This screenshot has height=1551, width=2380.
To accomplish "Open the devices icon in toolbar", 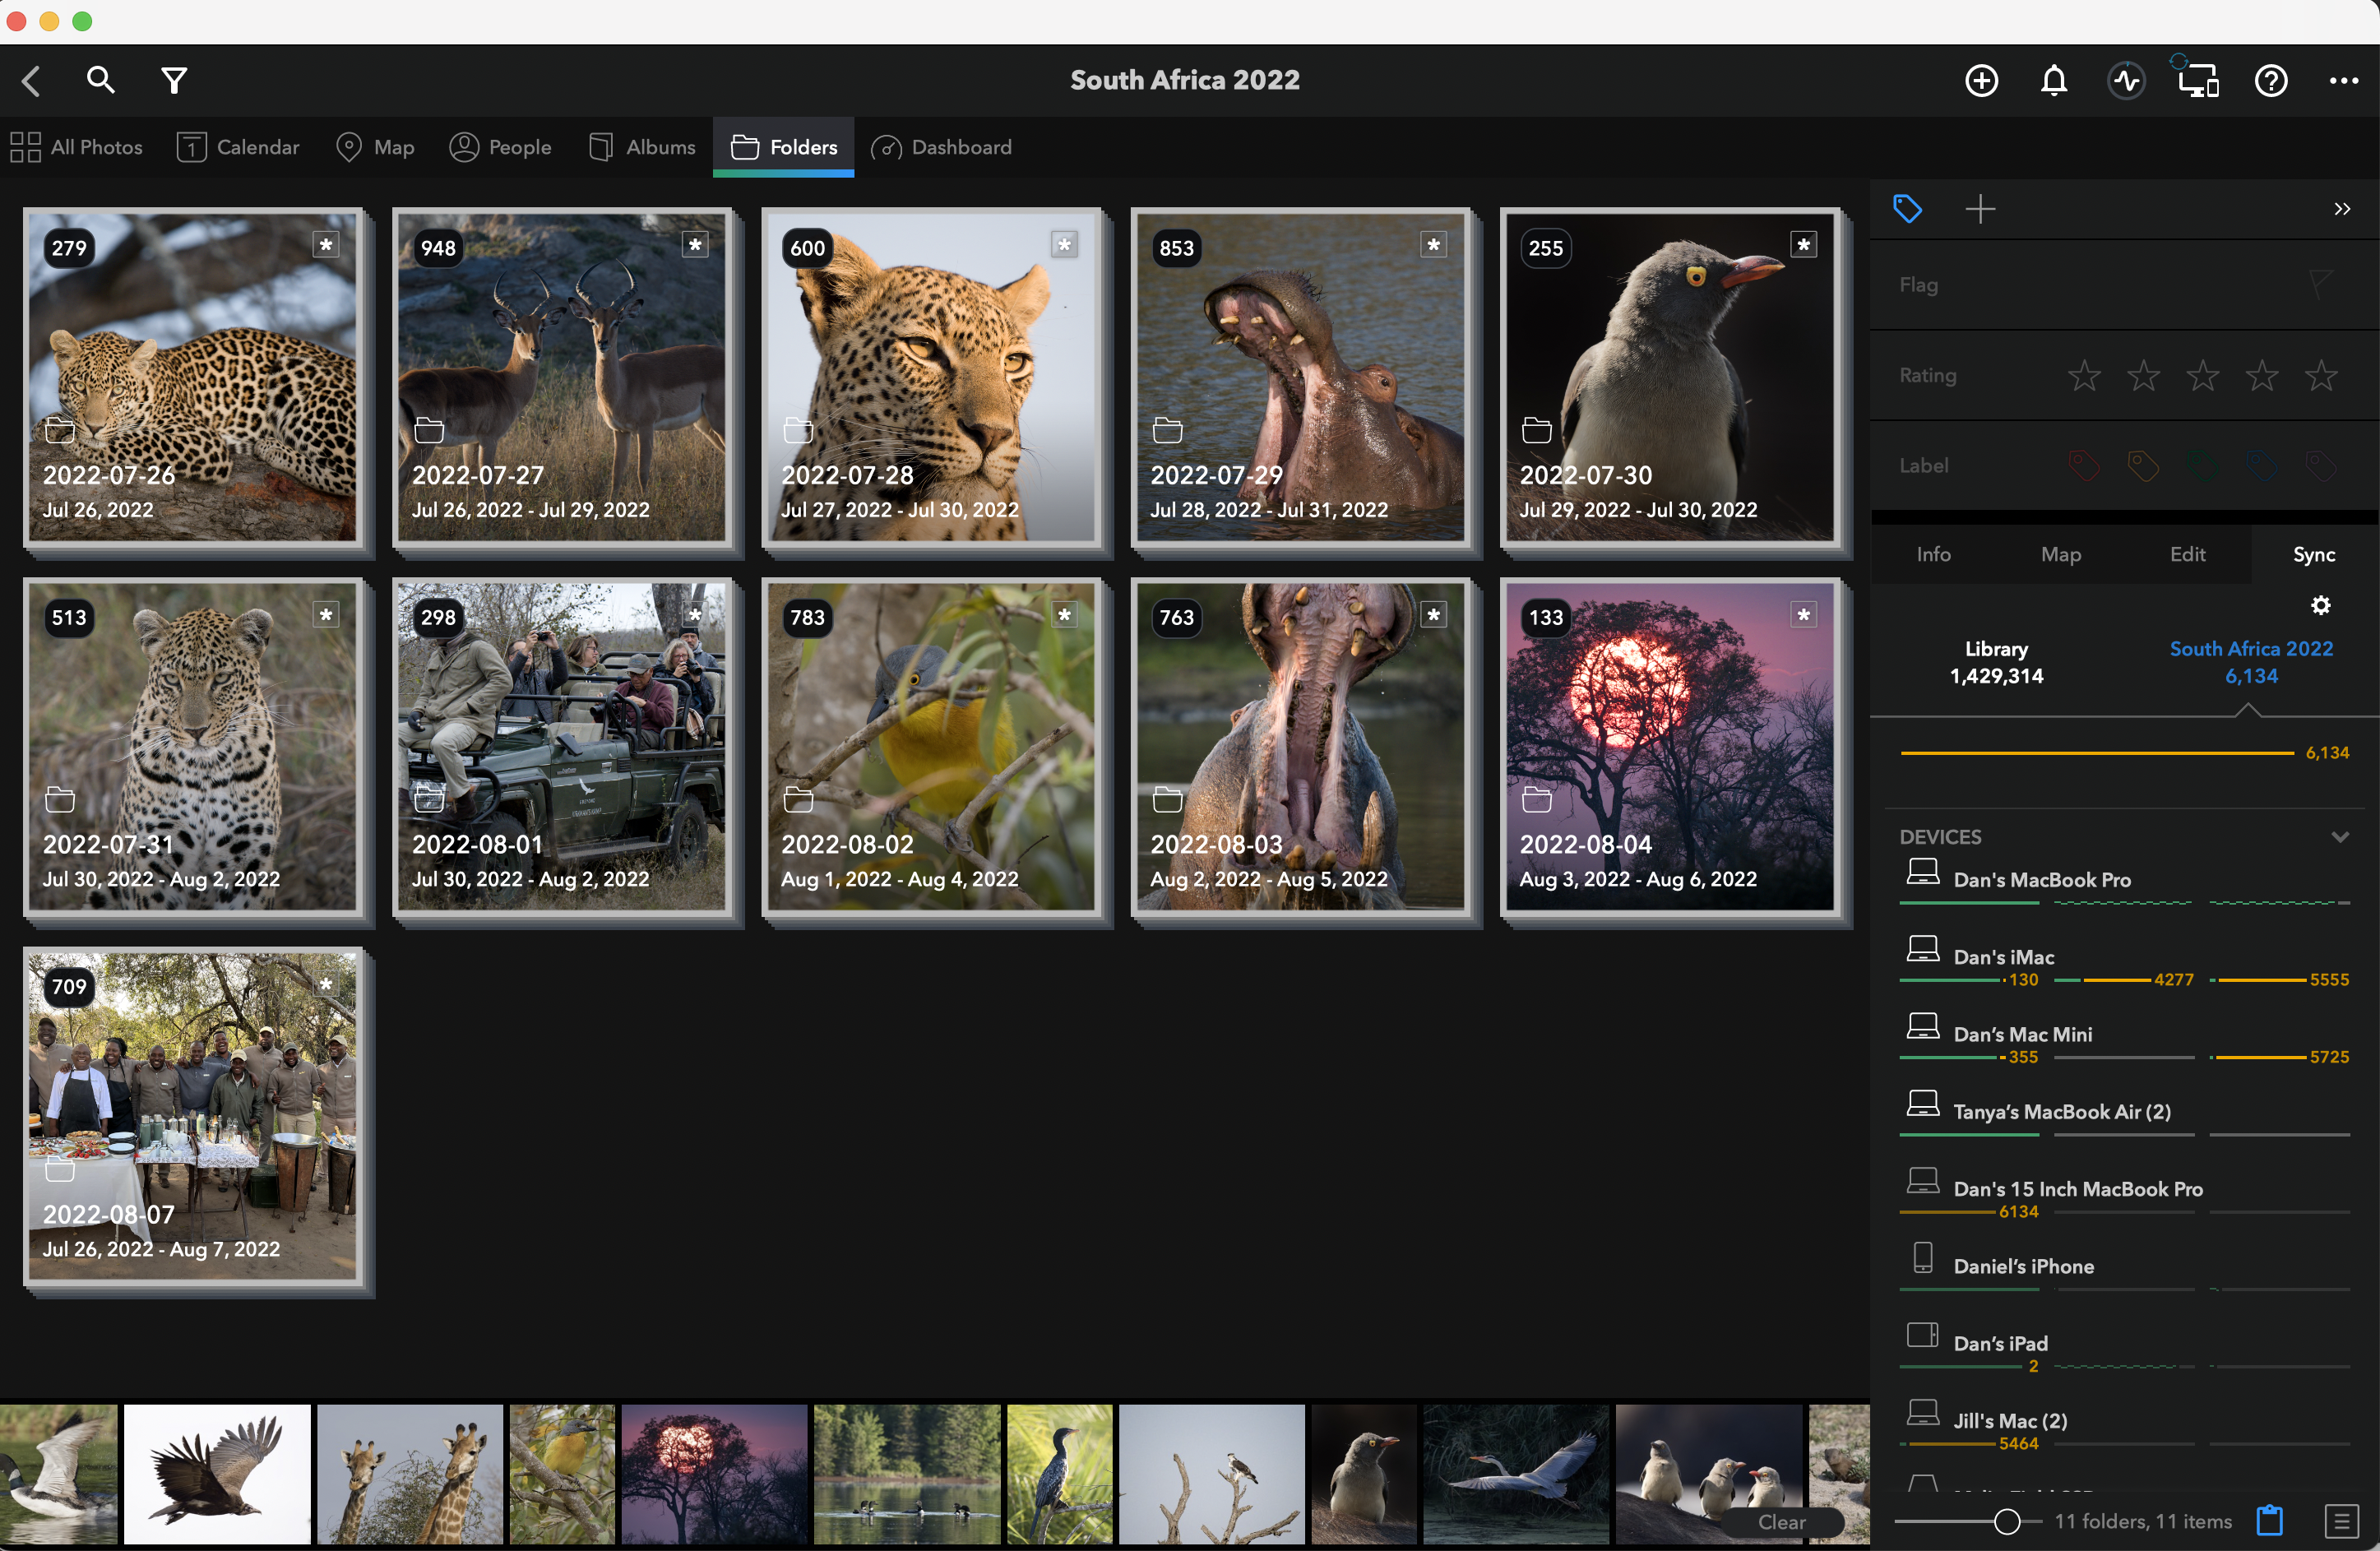I will coord(2198,79).
